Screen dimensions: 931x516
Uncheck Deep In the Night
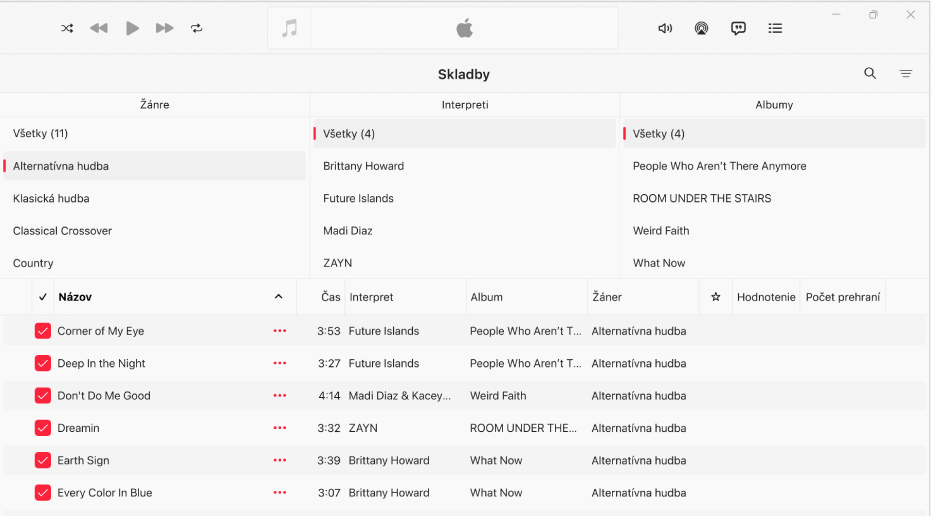tap(43, 363)
